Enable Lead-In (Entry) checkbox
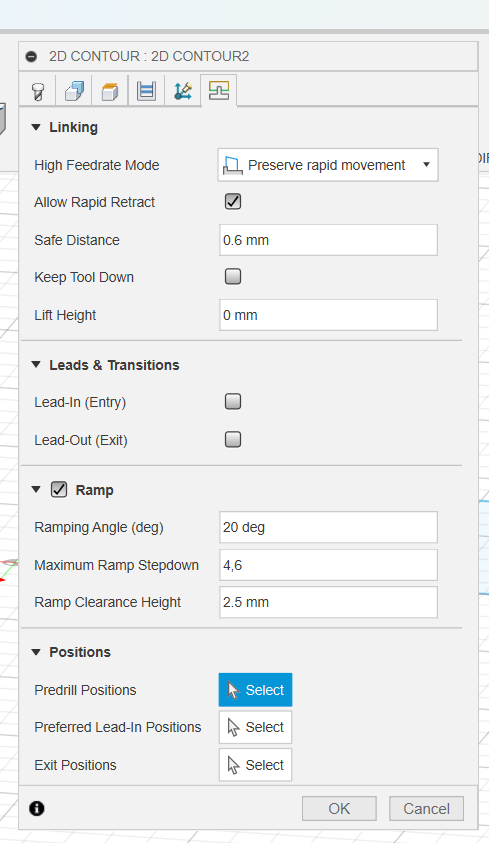Viewport: 489px width, 843px height. point(233,402)
